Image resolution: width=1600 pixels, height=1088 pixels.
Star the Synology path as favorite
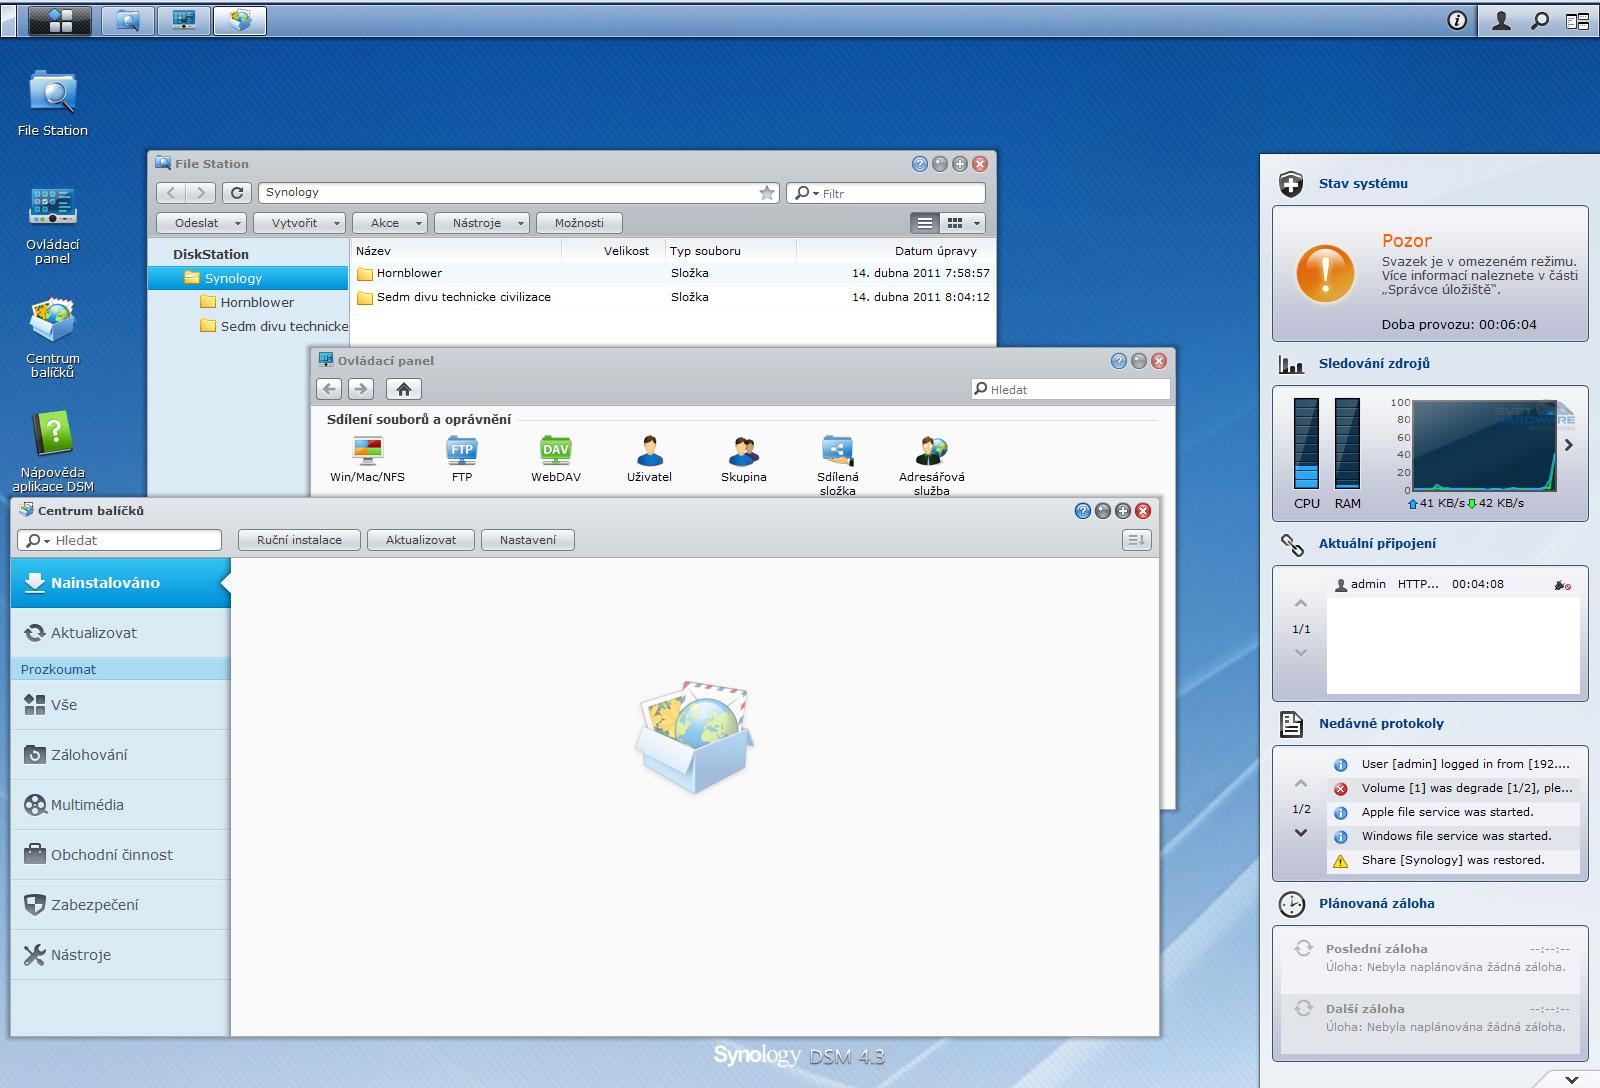click(766, 192)
